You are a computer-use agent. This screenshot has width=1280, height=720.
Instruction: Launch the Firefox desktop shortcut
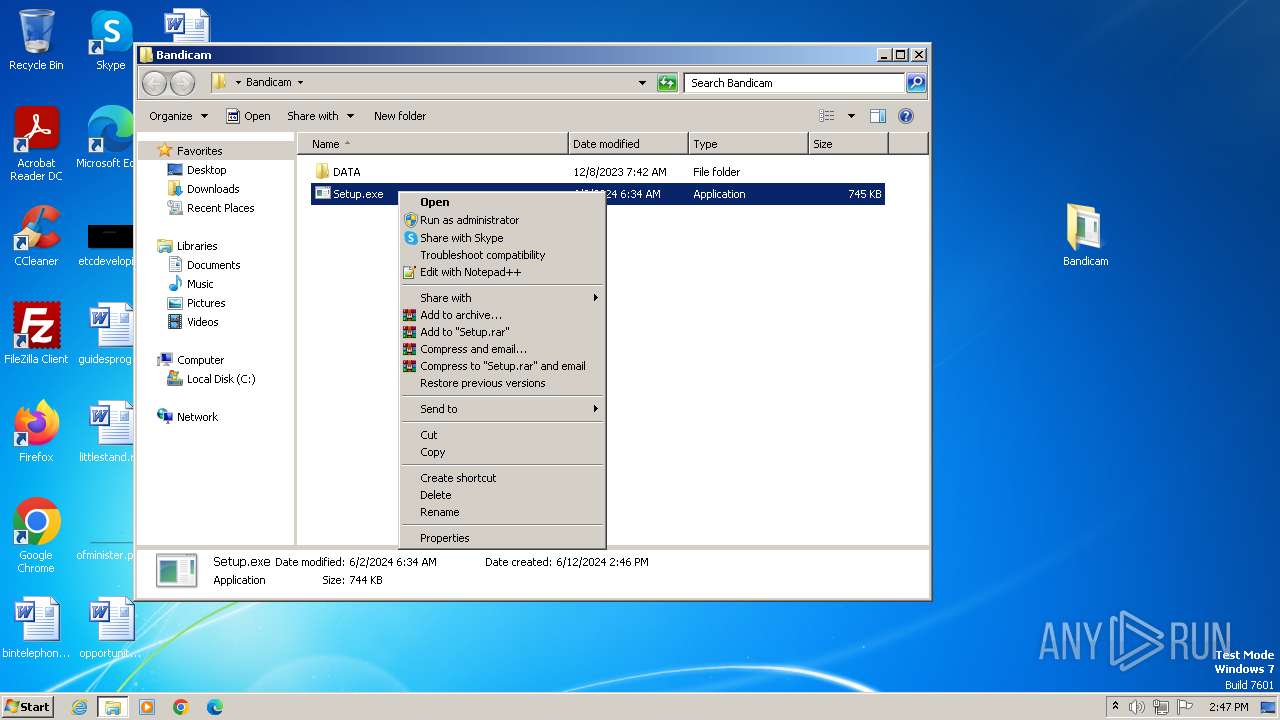click(36, 432)
